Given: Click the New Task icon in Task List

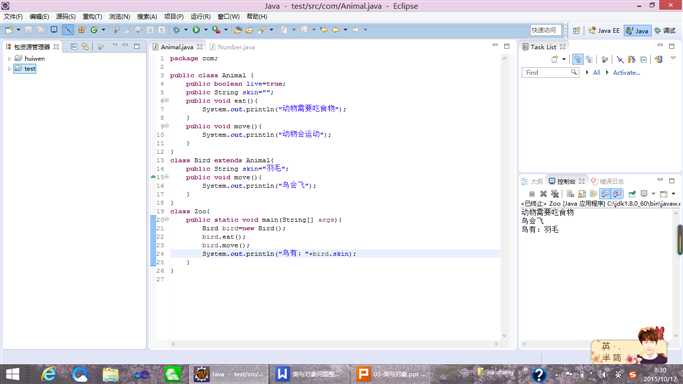Looking at the screenshot, I should pos(555,59).
